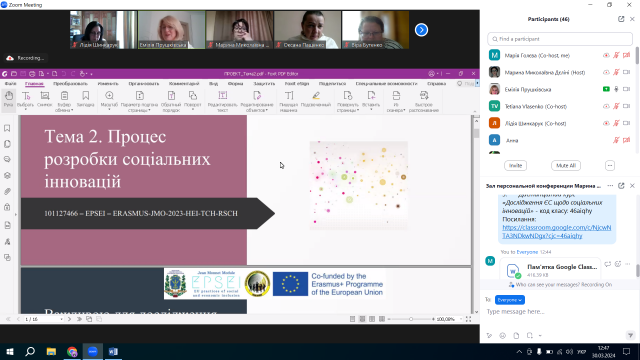
Task: Open the more options button beside Mute All
Action: pos(610,165)
